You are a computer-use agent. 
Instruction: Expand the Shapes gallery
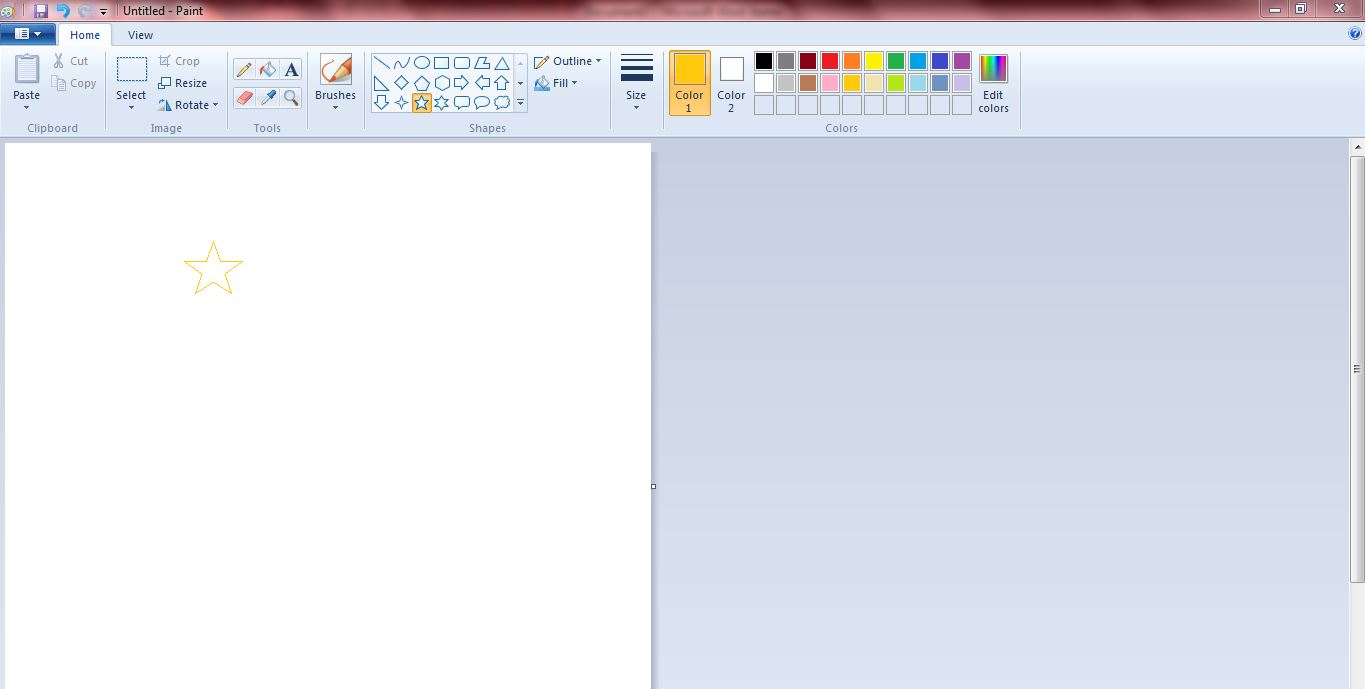tap(520, 101)
